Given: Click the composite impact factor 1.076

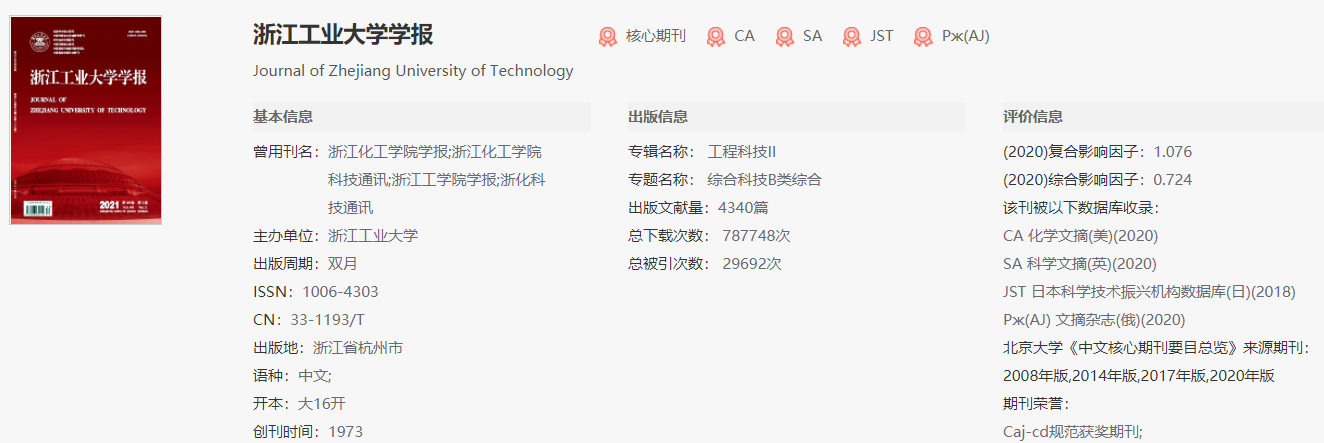Looking at the screenshot, I should pyautogui.click(x=1173, y=152).
